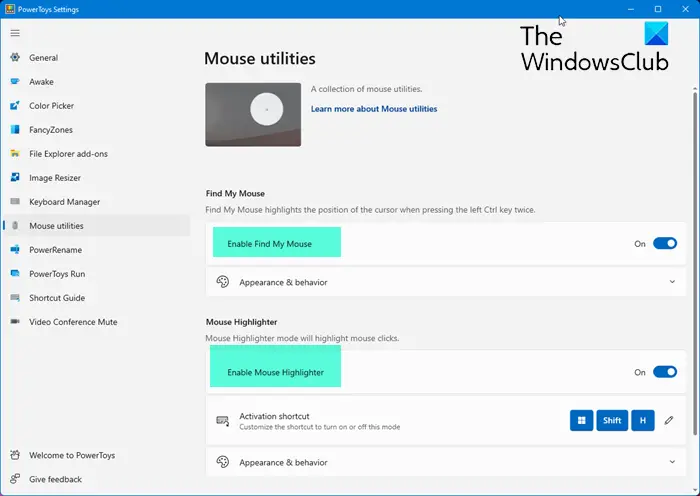Click Give feedback at sidebar bottom

pos(96,479)
